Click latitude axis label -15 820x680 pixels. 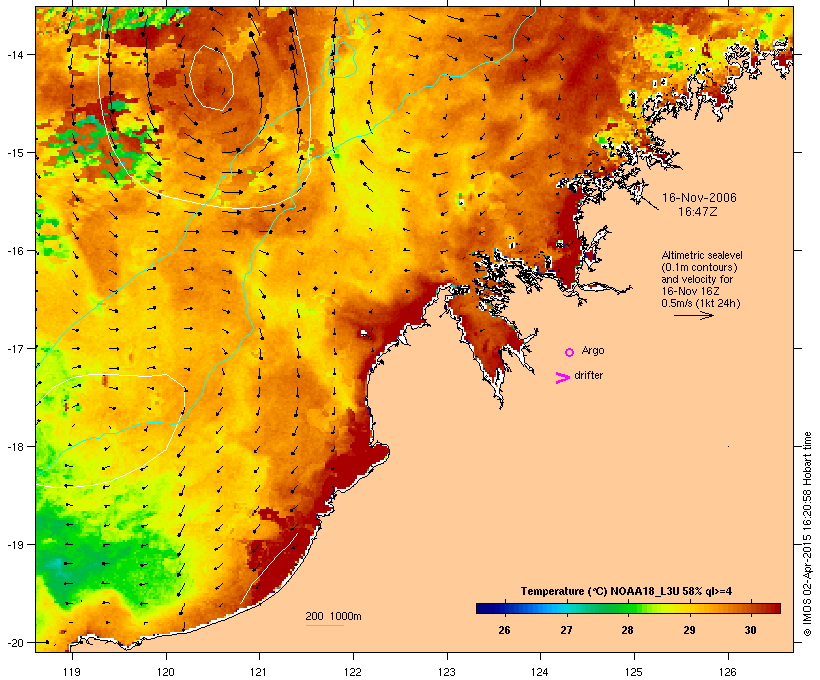tap(14, 153)
